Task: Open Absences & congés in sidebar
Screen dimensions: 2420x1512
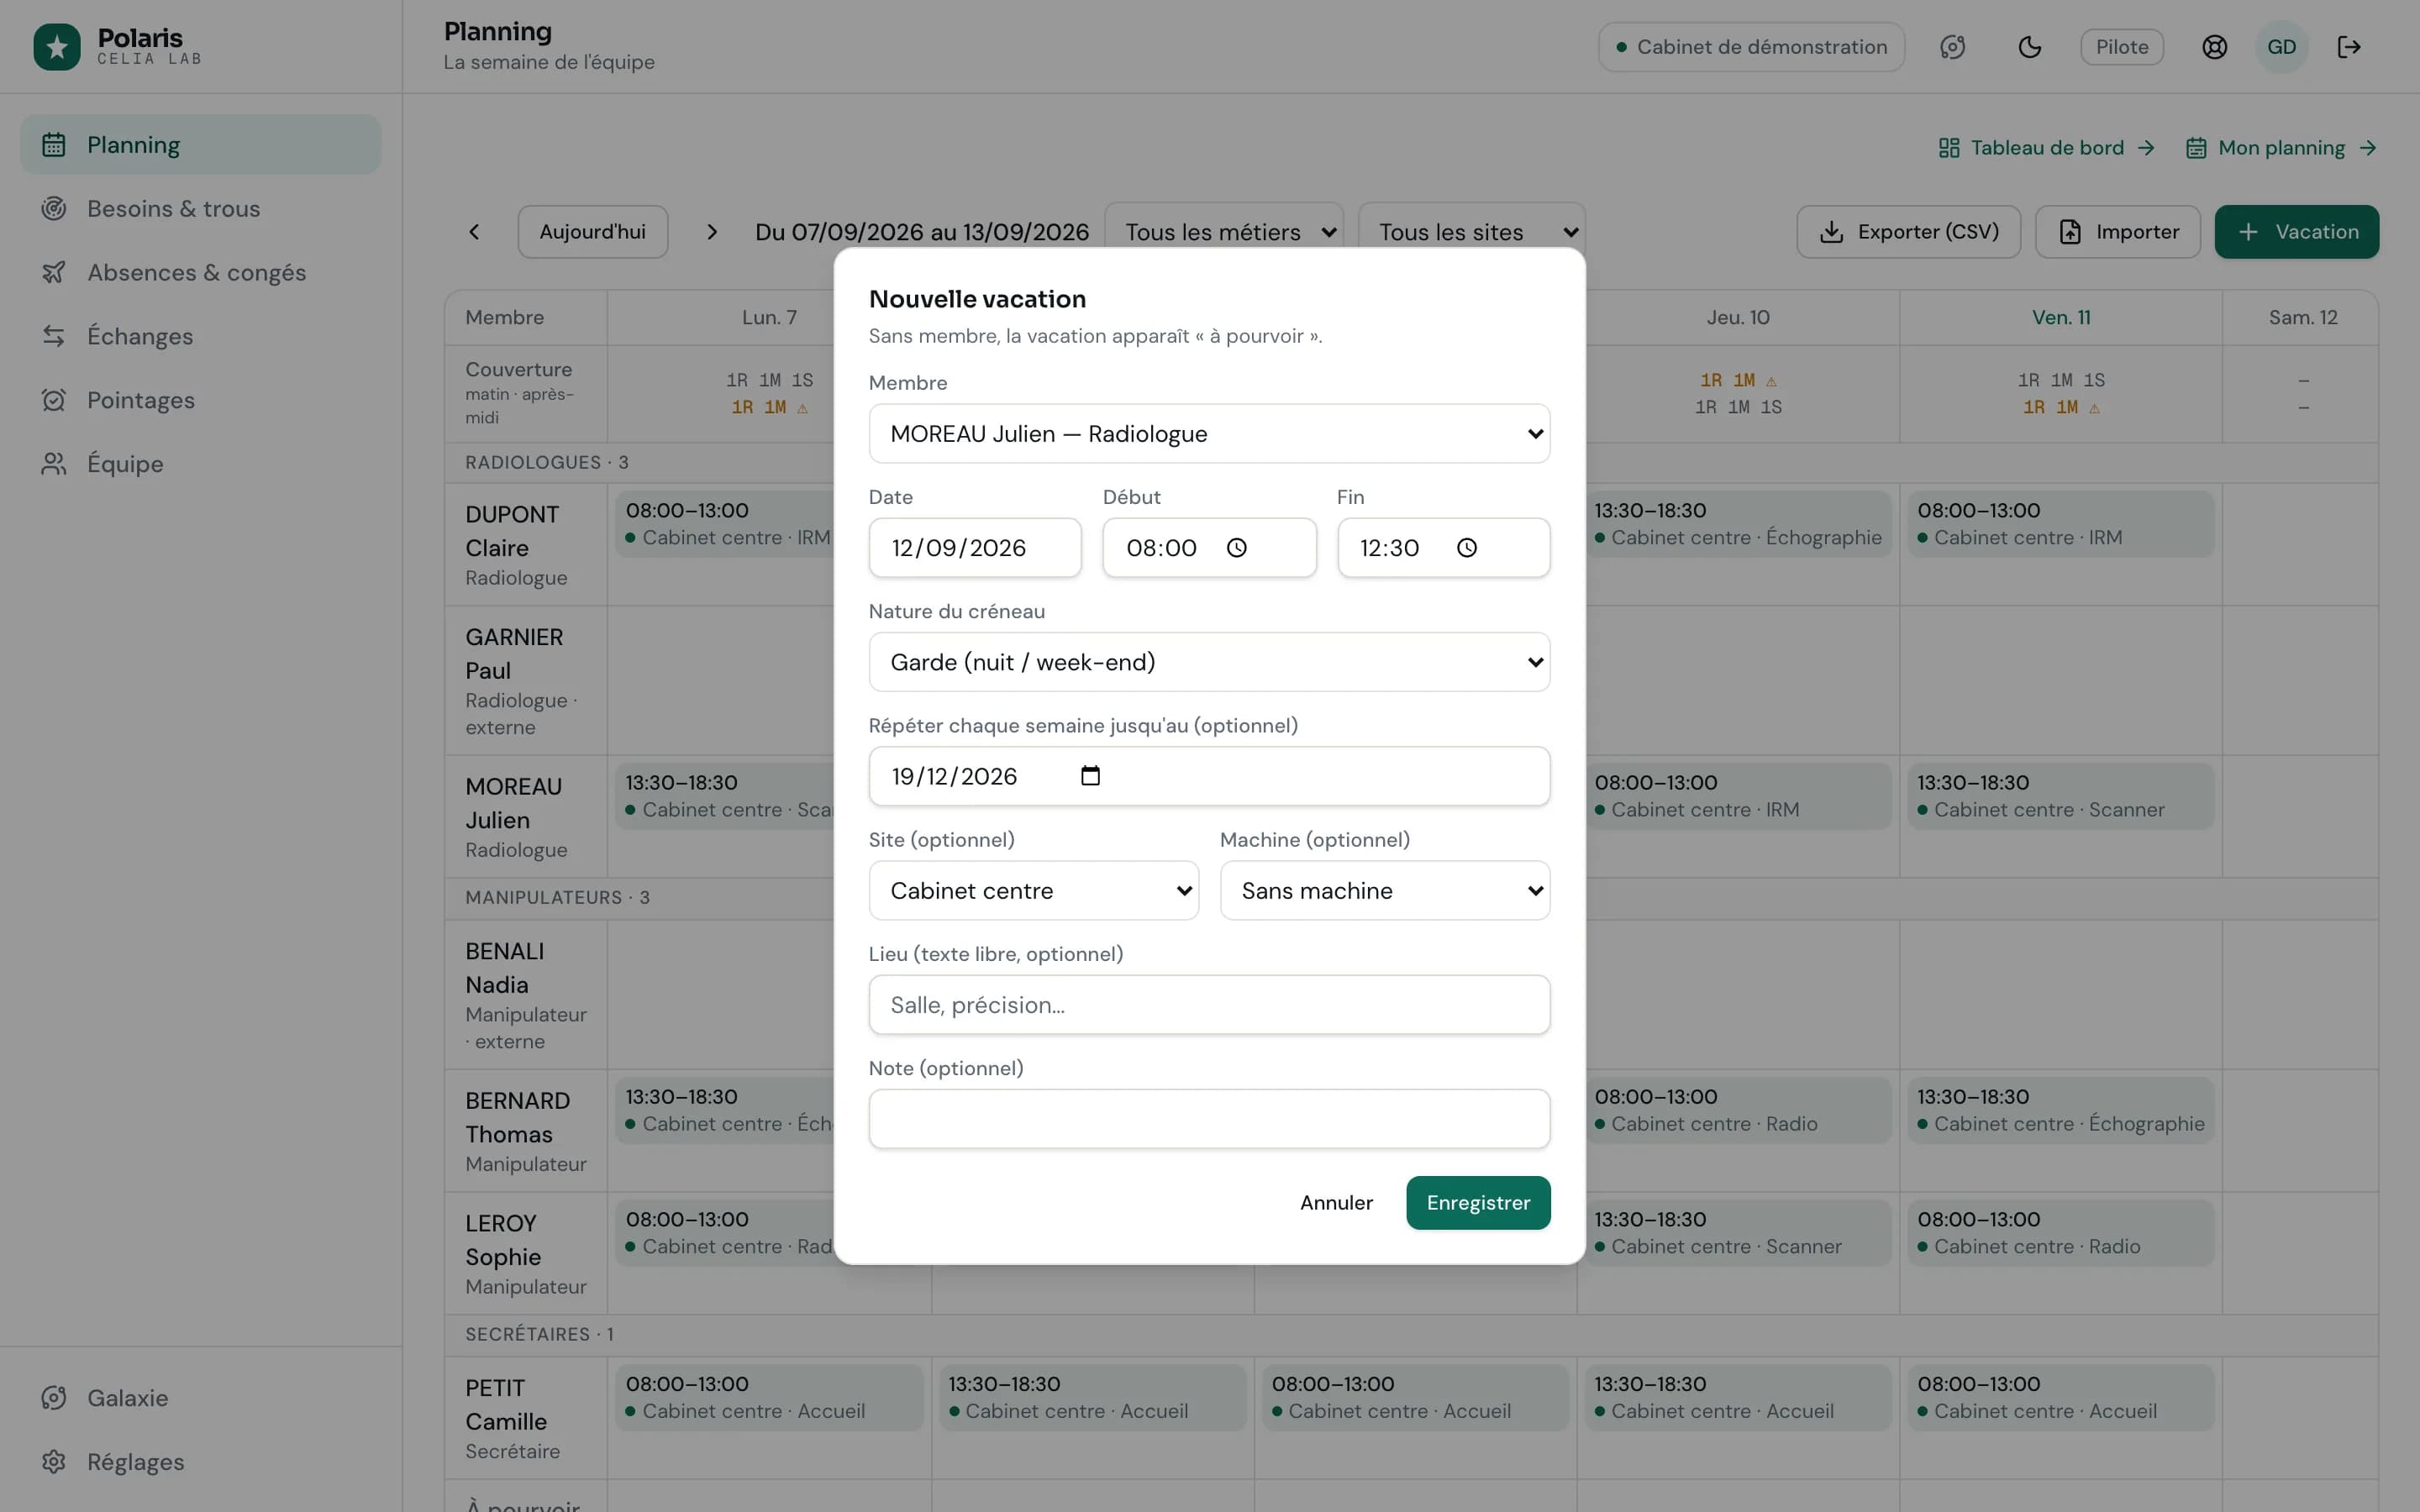Action: click(x=201, y=273)
